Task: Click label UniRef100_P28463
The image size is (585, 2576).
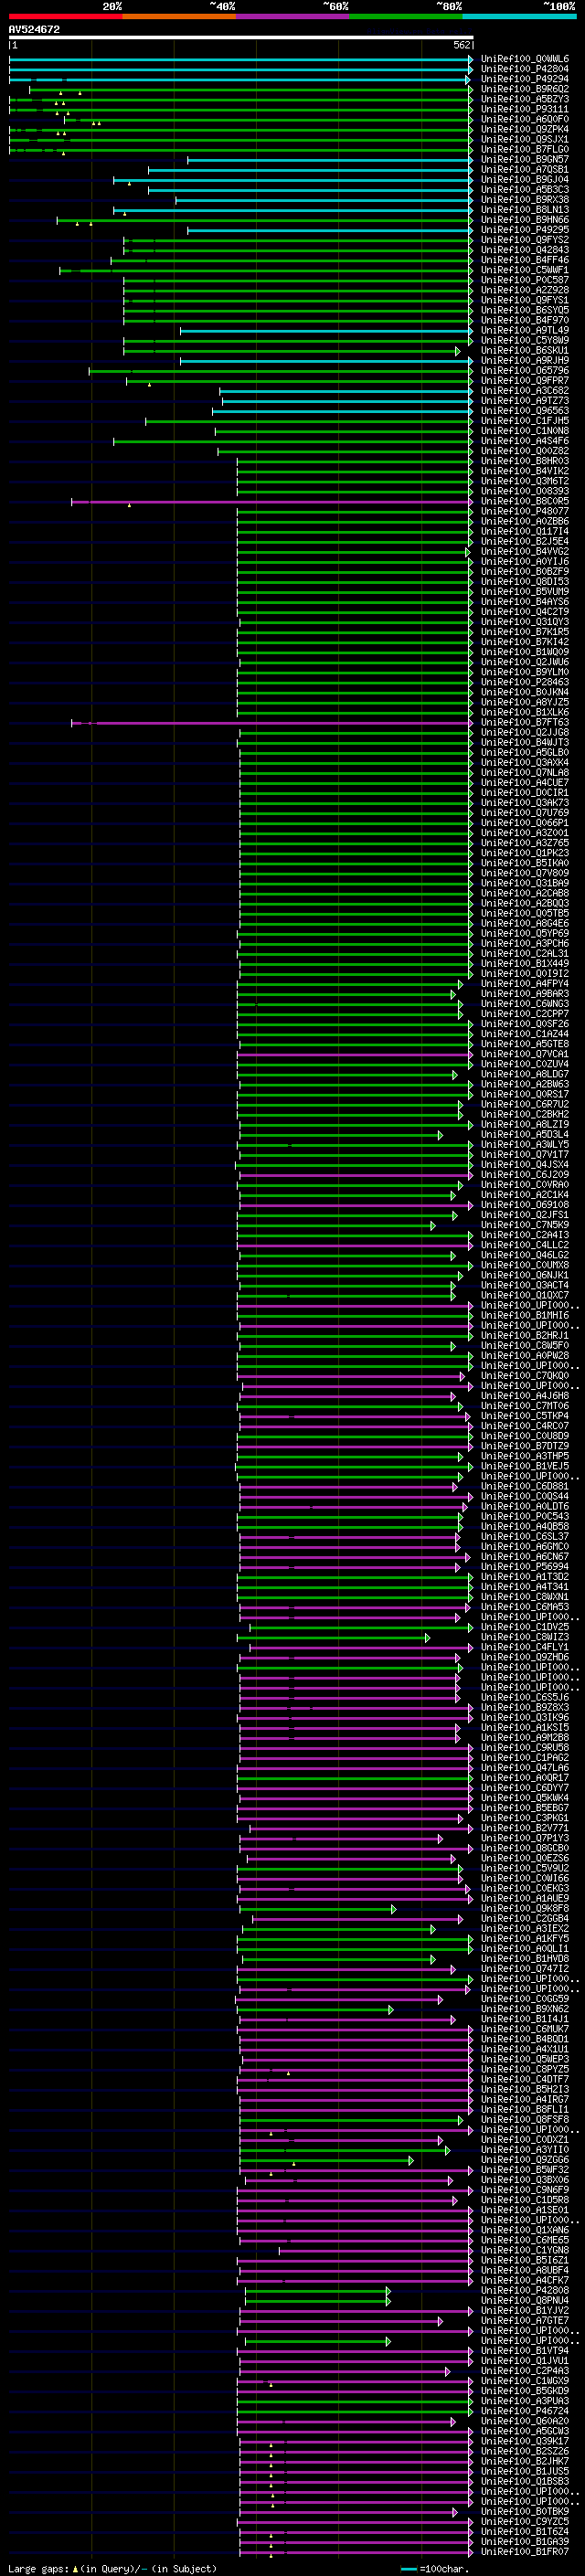Action: (x=524, y=683)
